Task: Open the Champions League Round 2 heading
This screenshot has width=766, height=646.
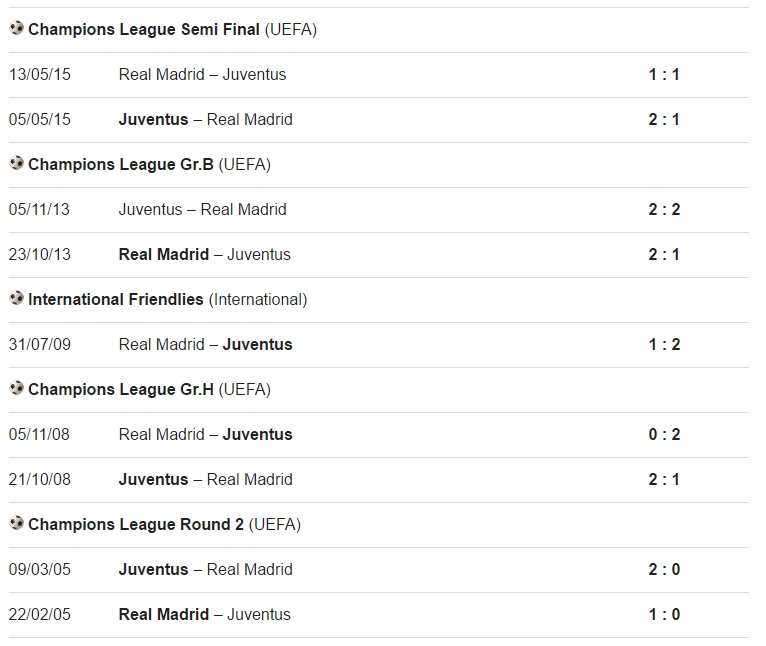Action: 165,524
